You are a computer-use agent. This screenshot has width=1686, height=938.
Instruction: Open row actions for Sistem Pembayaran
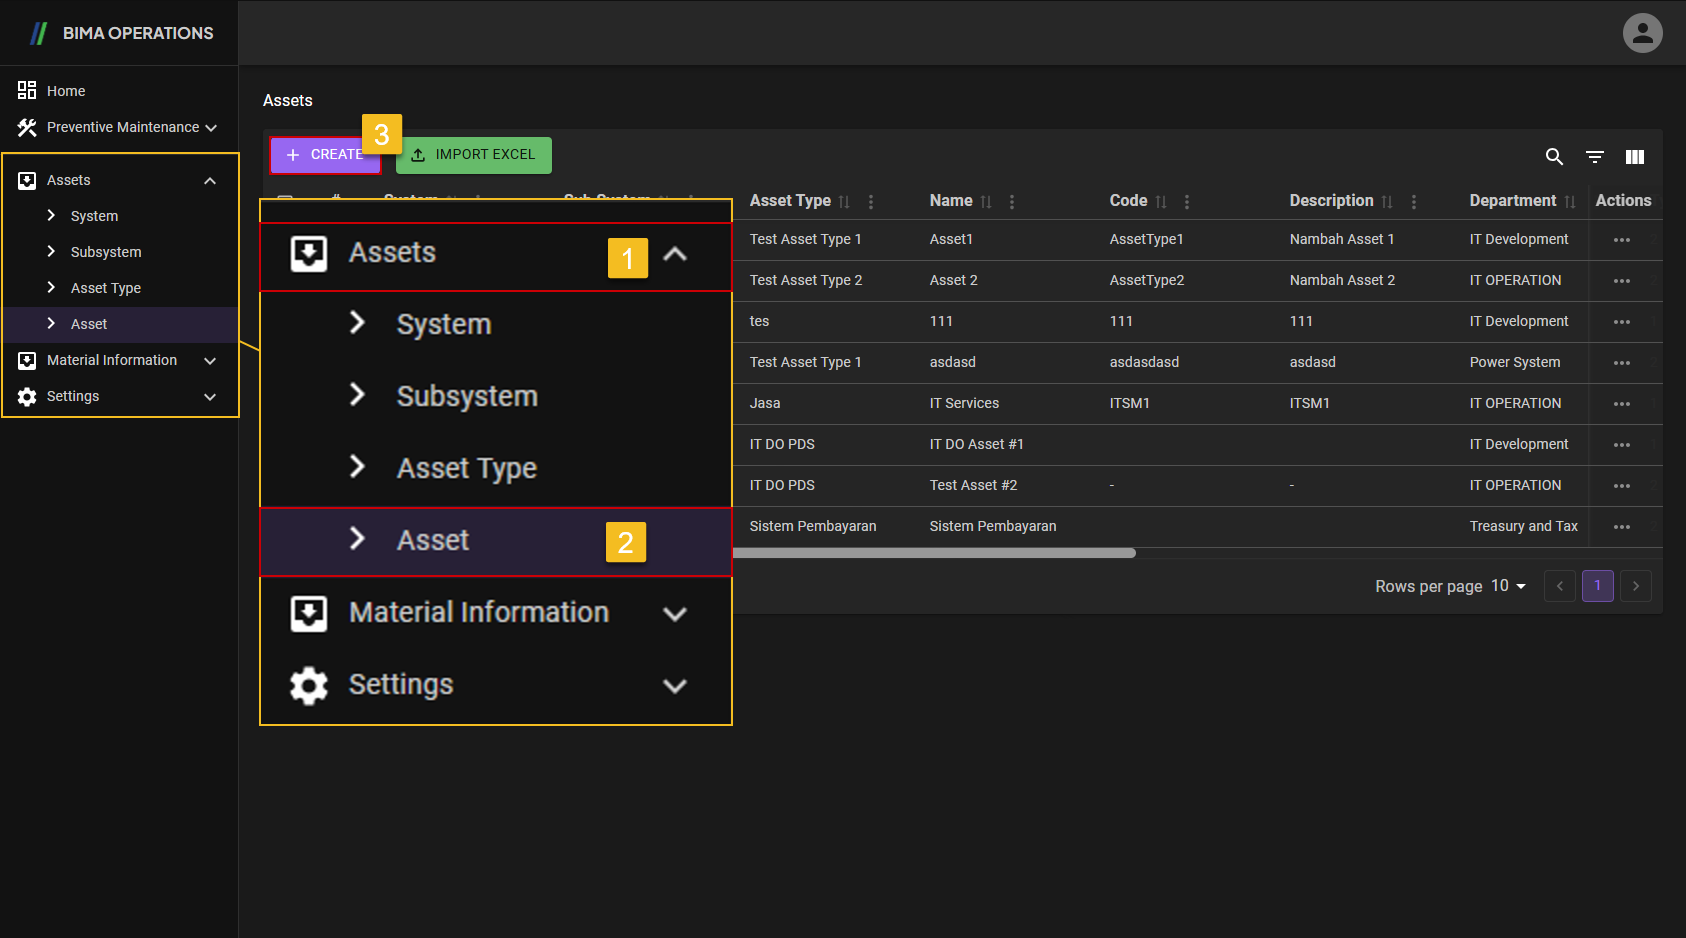click(1621, 527)
